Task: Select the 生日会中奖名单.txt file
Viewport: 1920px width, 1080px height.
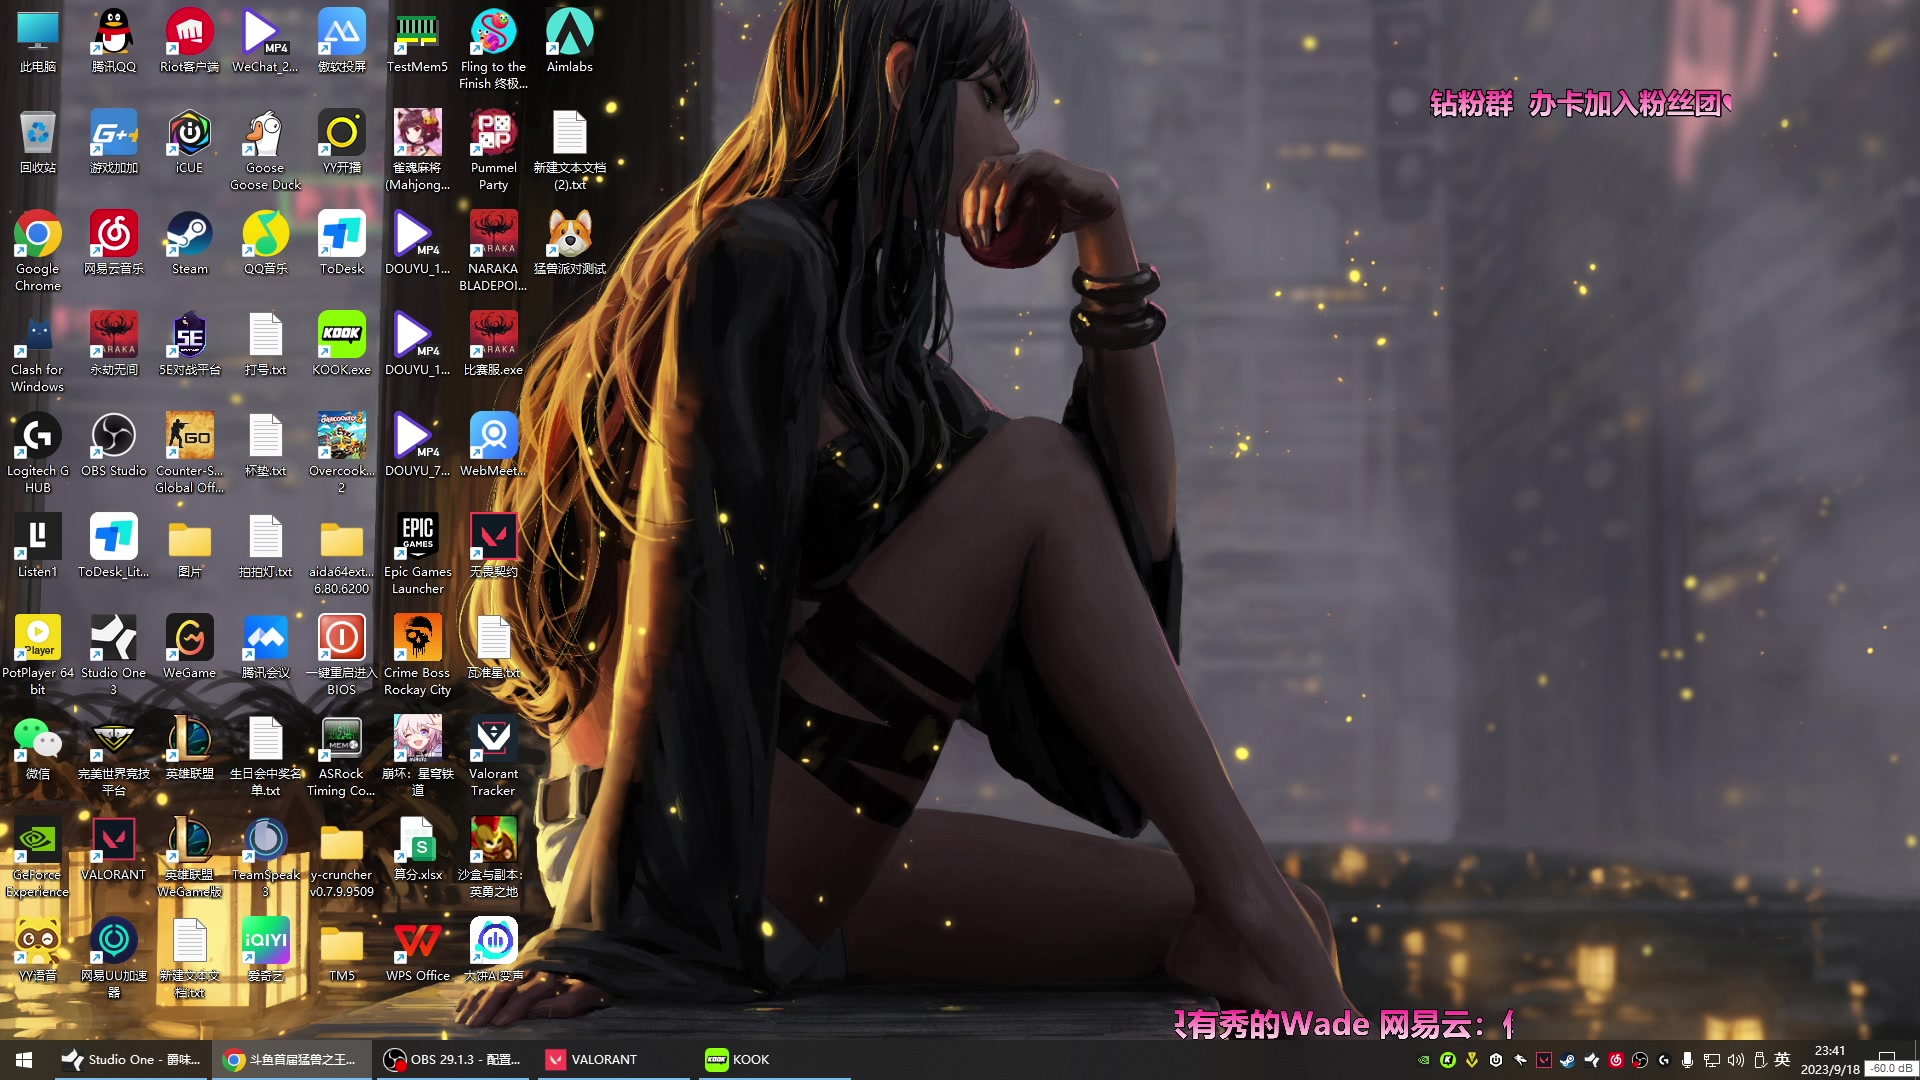Action: point(266,756)
